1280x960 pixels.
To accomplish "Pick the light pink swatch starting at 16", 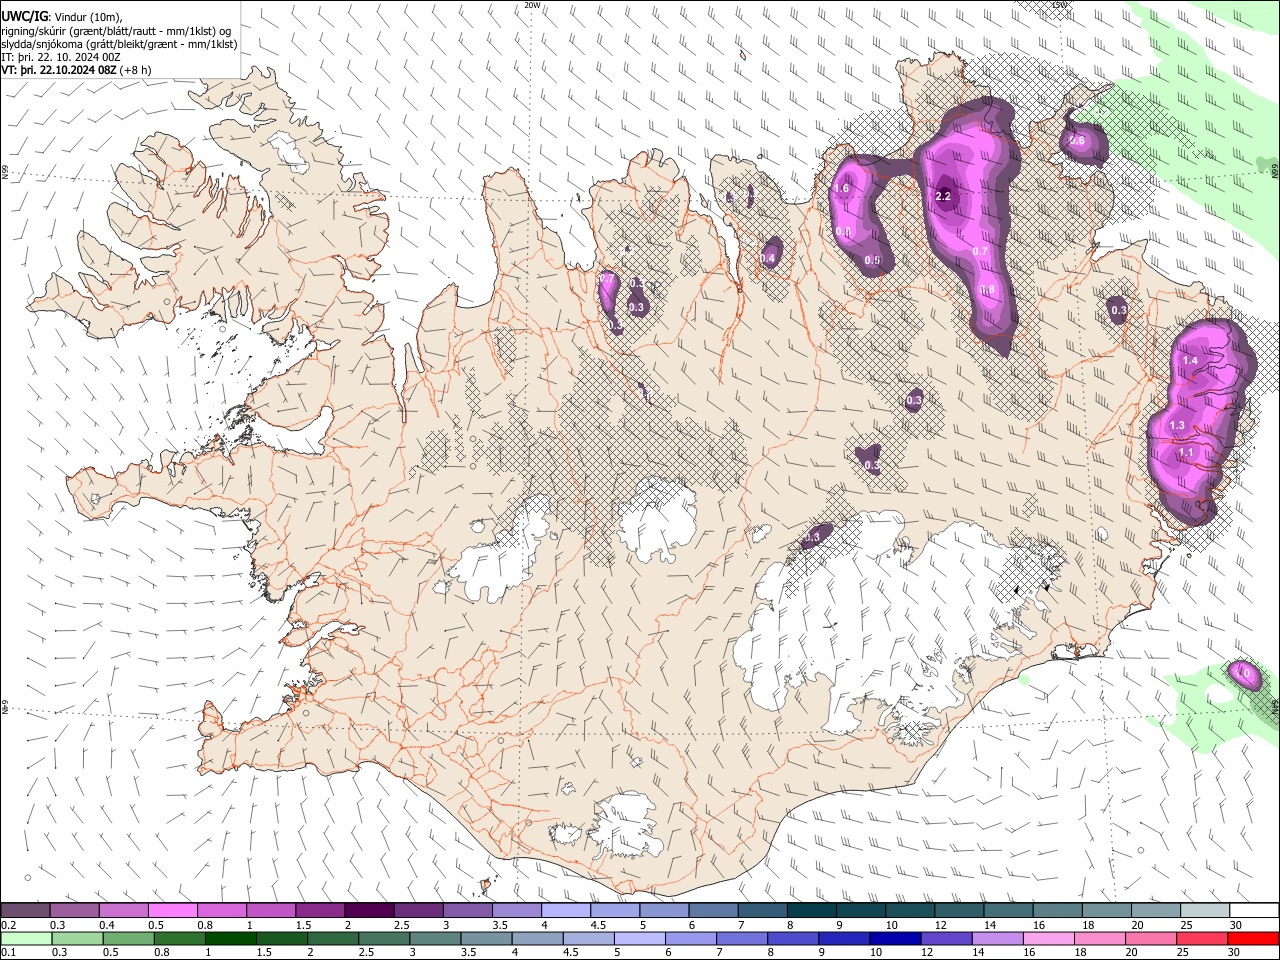I will coord(1048,938).
